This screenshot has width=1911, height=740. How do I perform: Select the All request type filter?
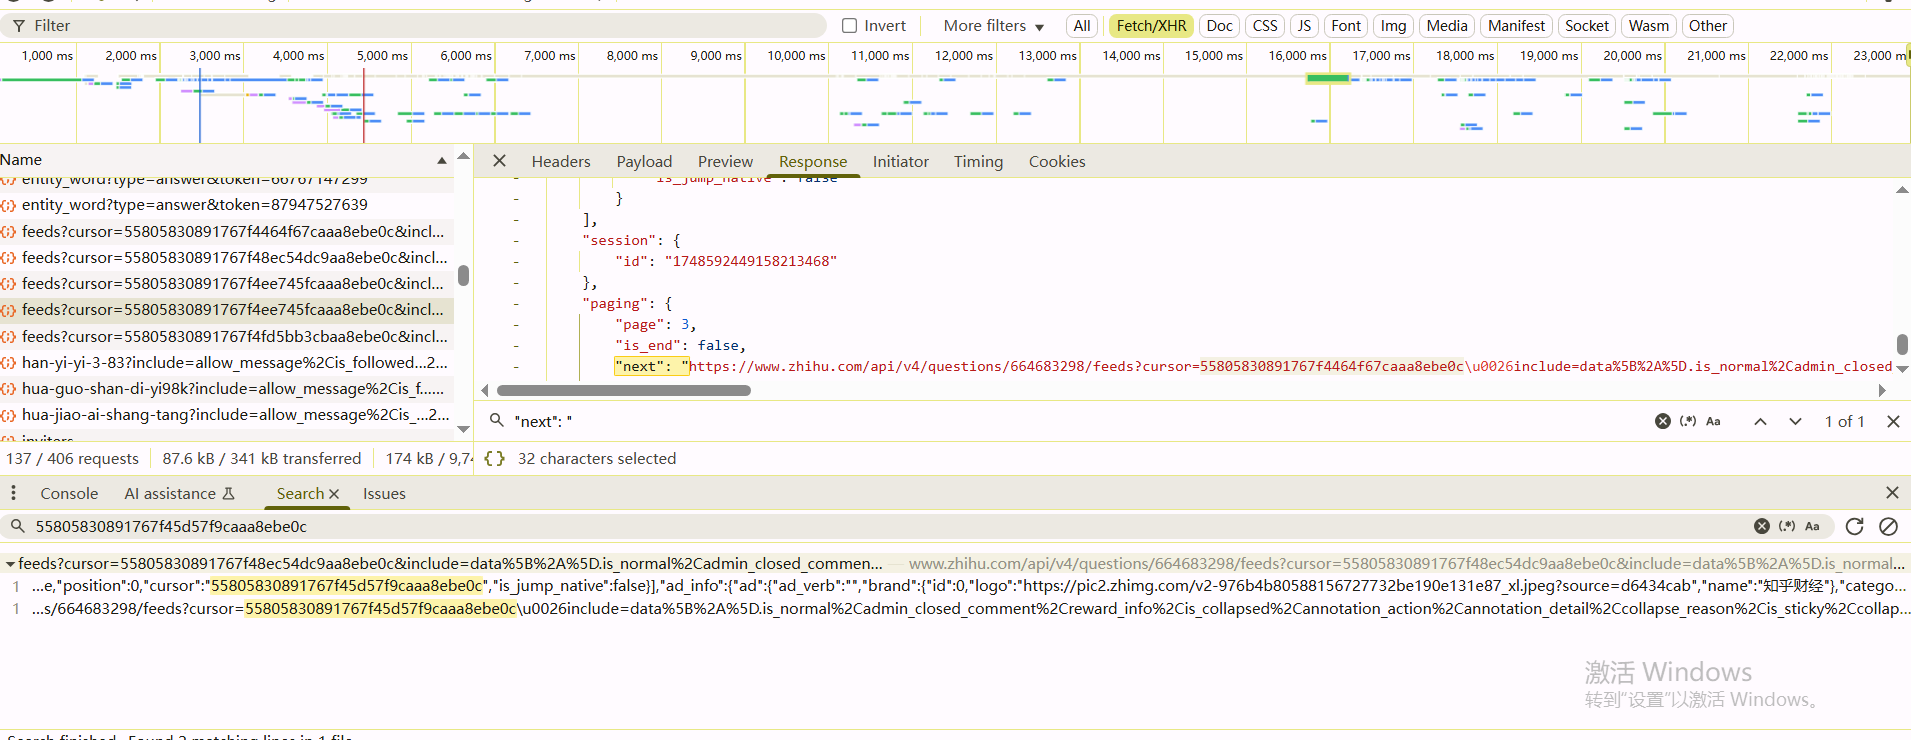(x=1081, y=26)
